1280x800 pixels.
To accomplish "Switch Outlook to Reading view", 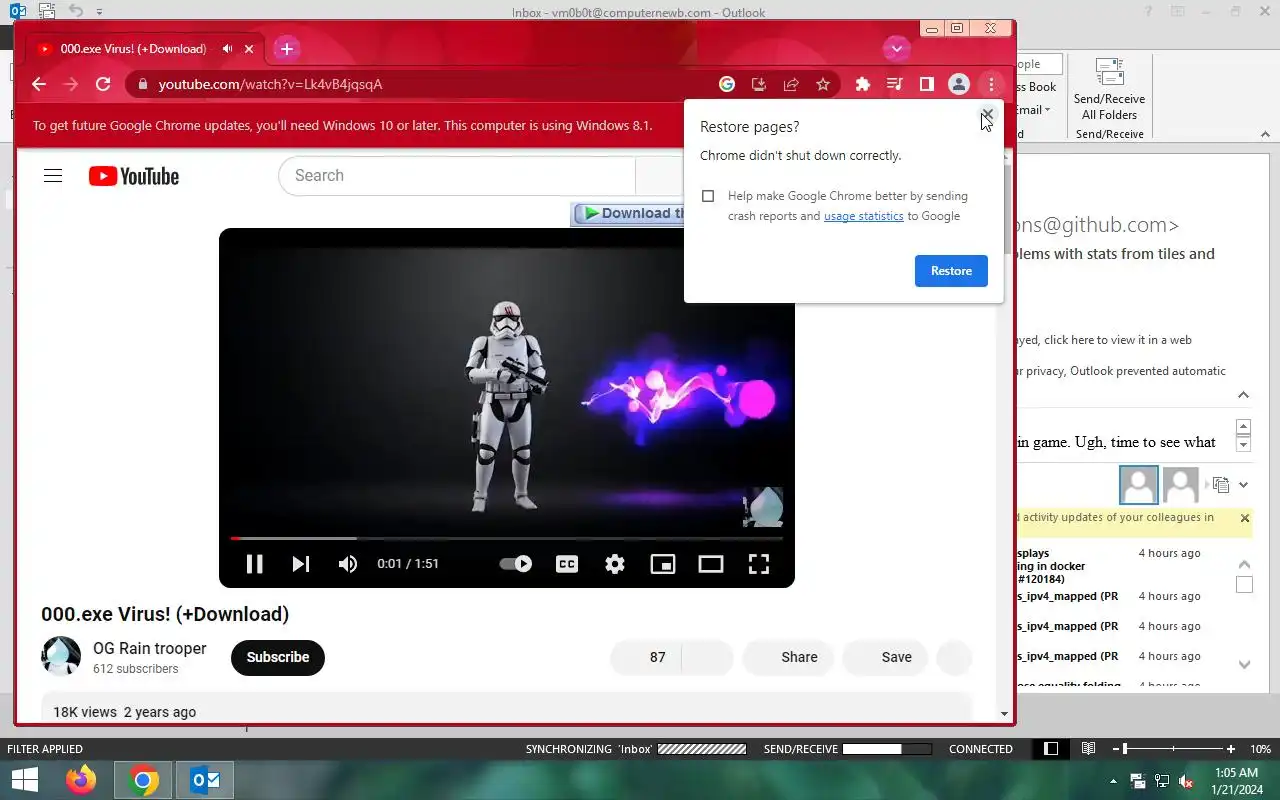I will pos(1088,749).
